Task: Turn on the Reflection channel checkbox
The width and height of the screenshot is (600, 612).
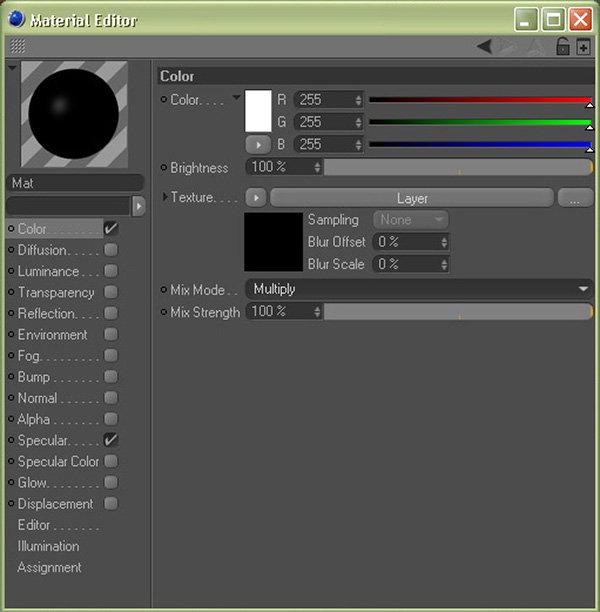Action: point(111,313)
